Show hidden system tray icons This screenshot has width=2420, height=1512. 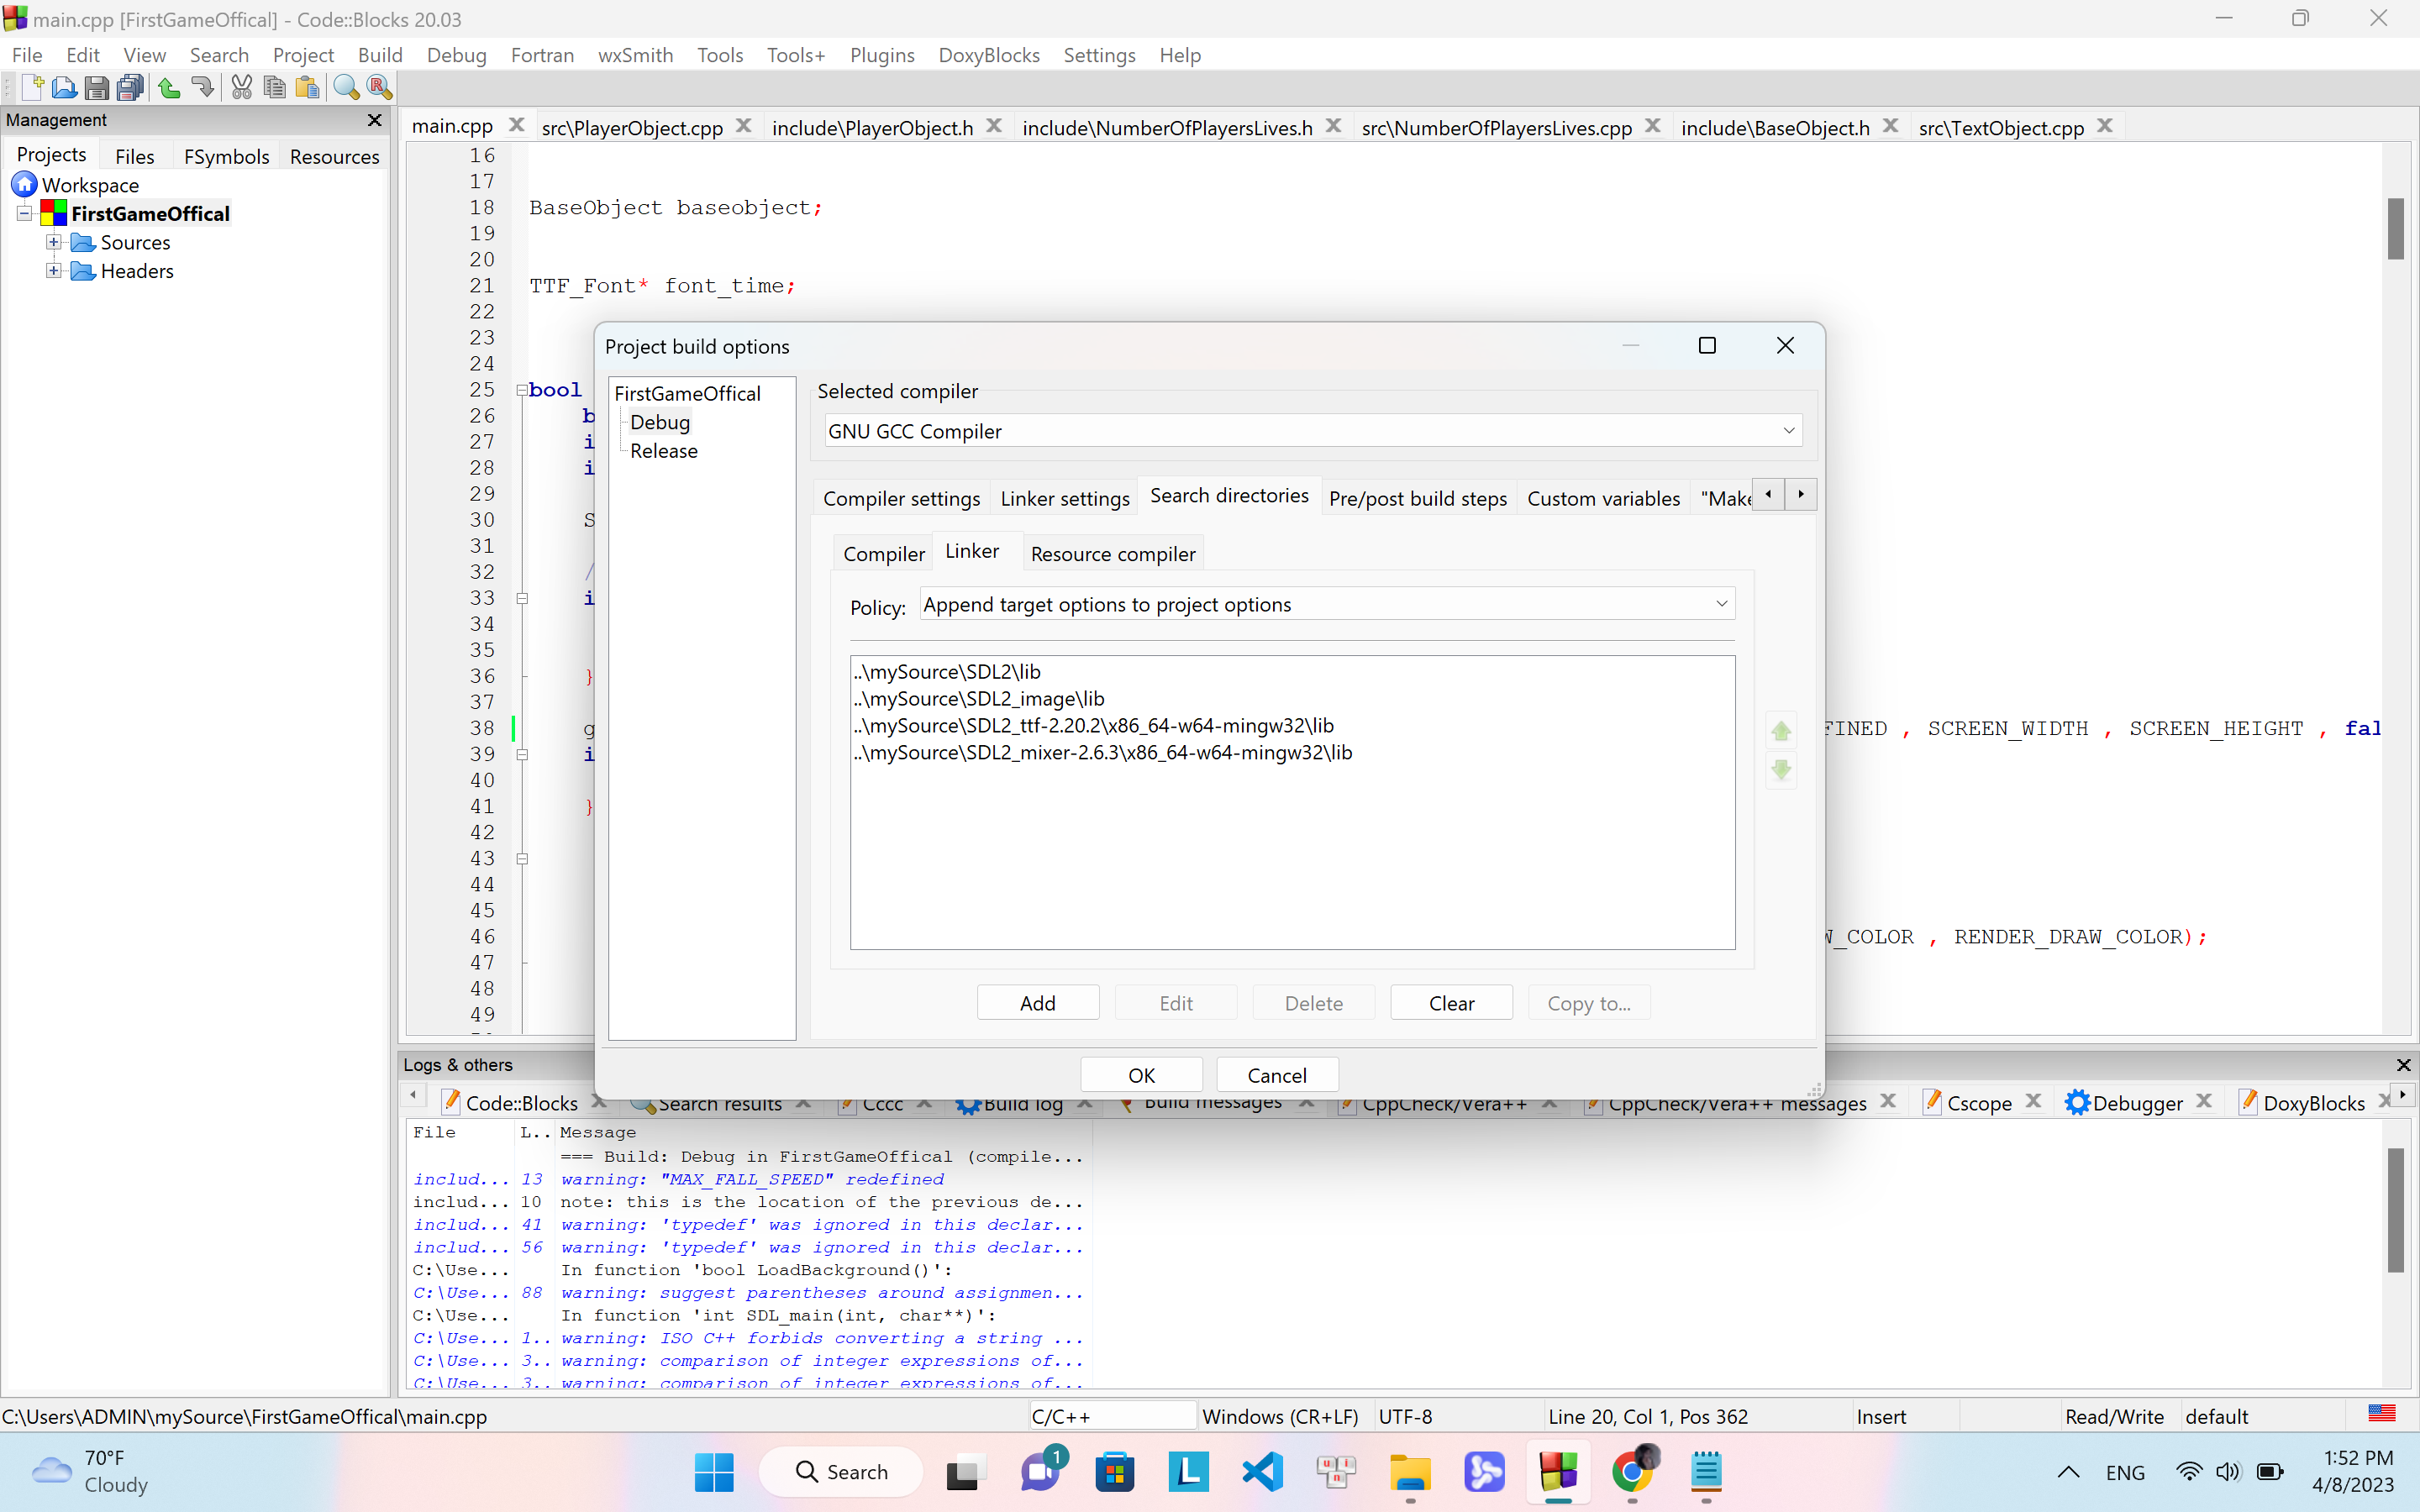coord(2068,1472)
